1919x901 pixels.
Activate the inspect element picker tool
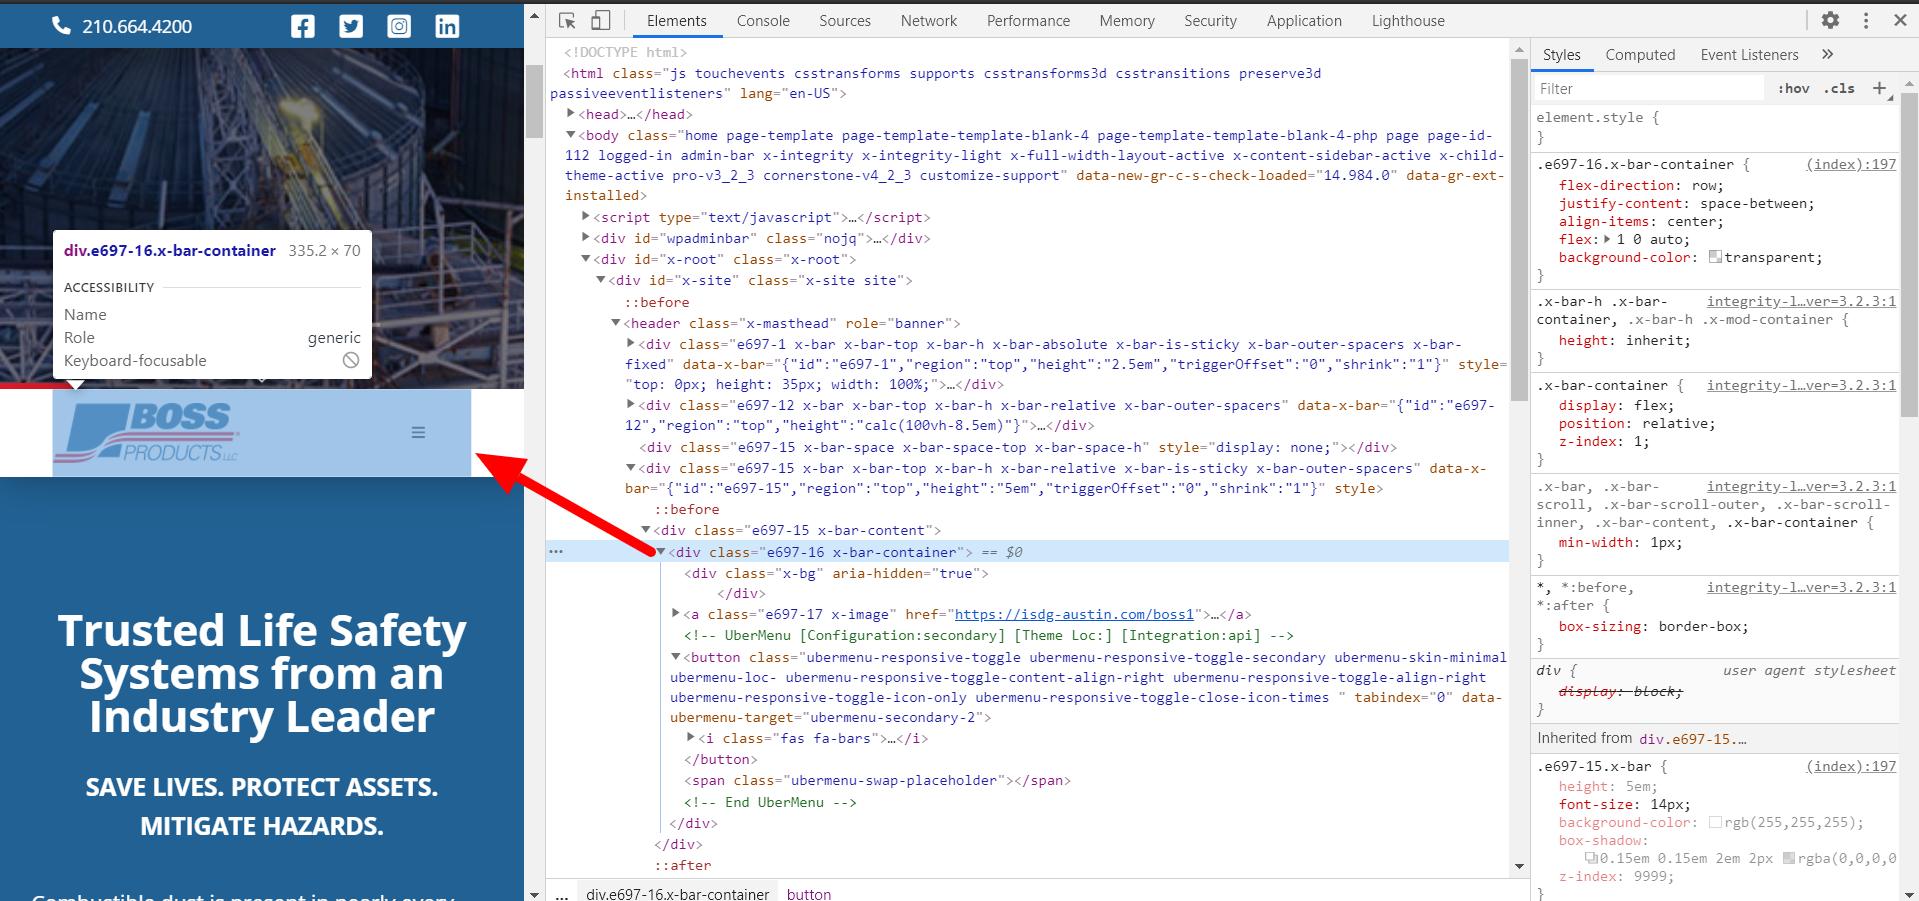567,21
